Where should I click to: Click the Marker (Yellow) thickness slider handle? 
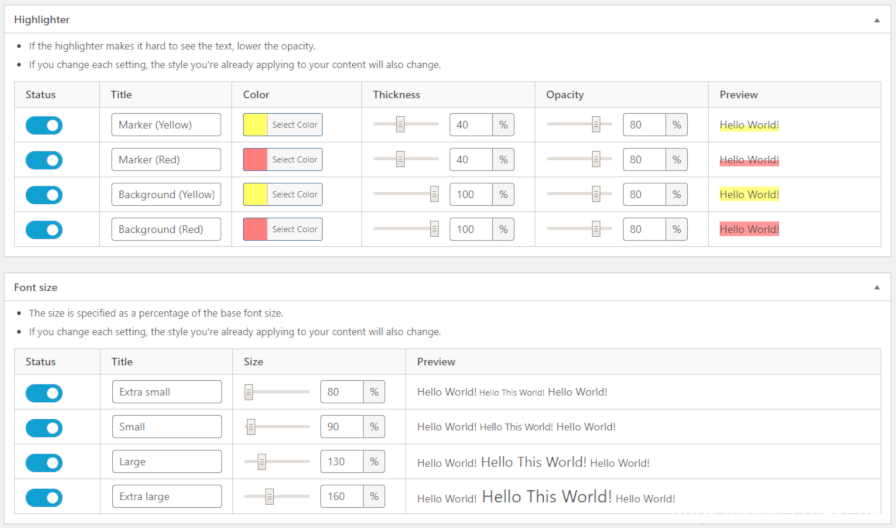coord(401,124)
